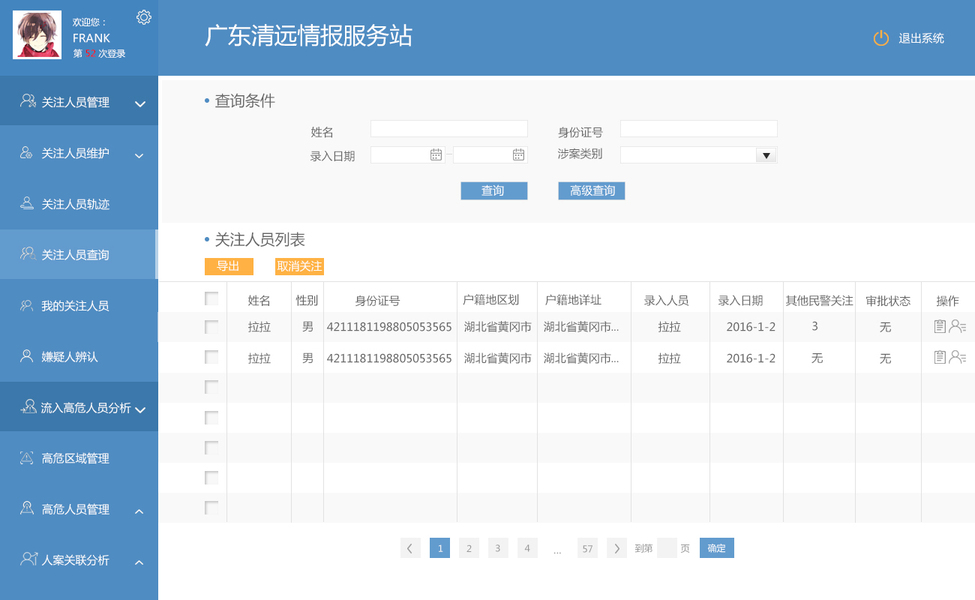Click the 关注人员查询 sidebar icon
Image resolution: width=975 pixels, height=600 pixels.
click(x=27, y=254)
